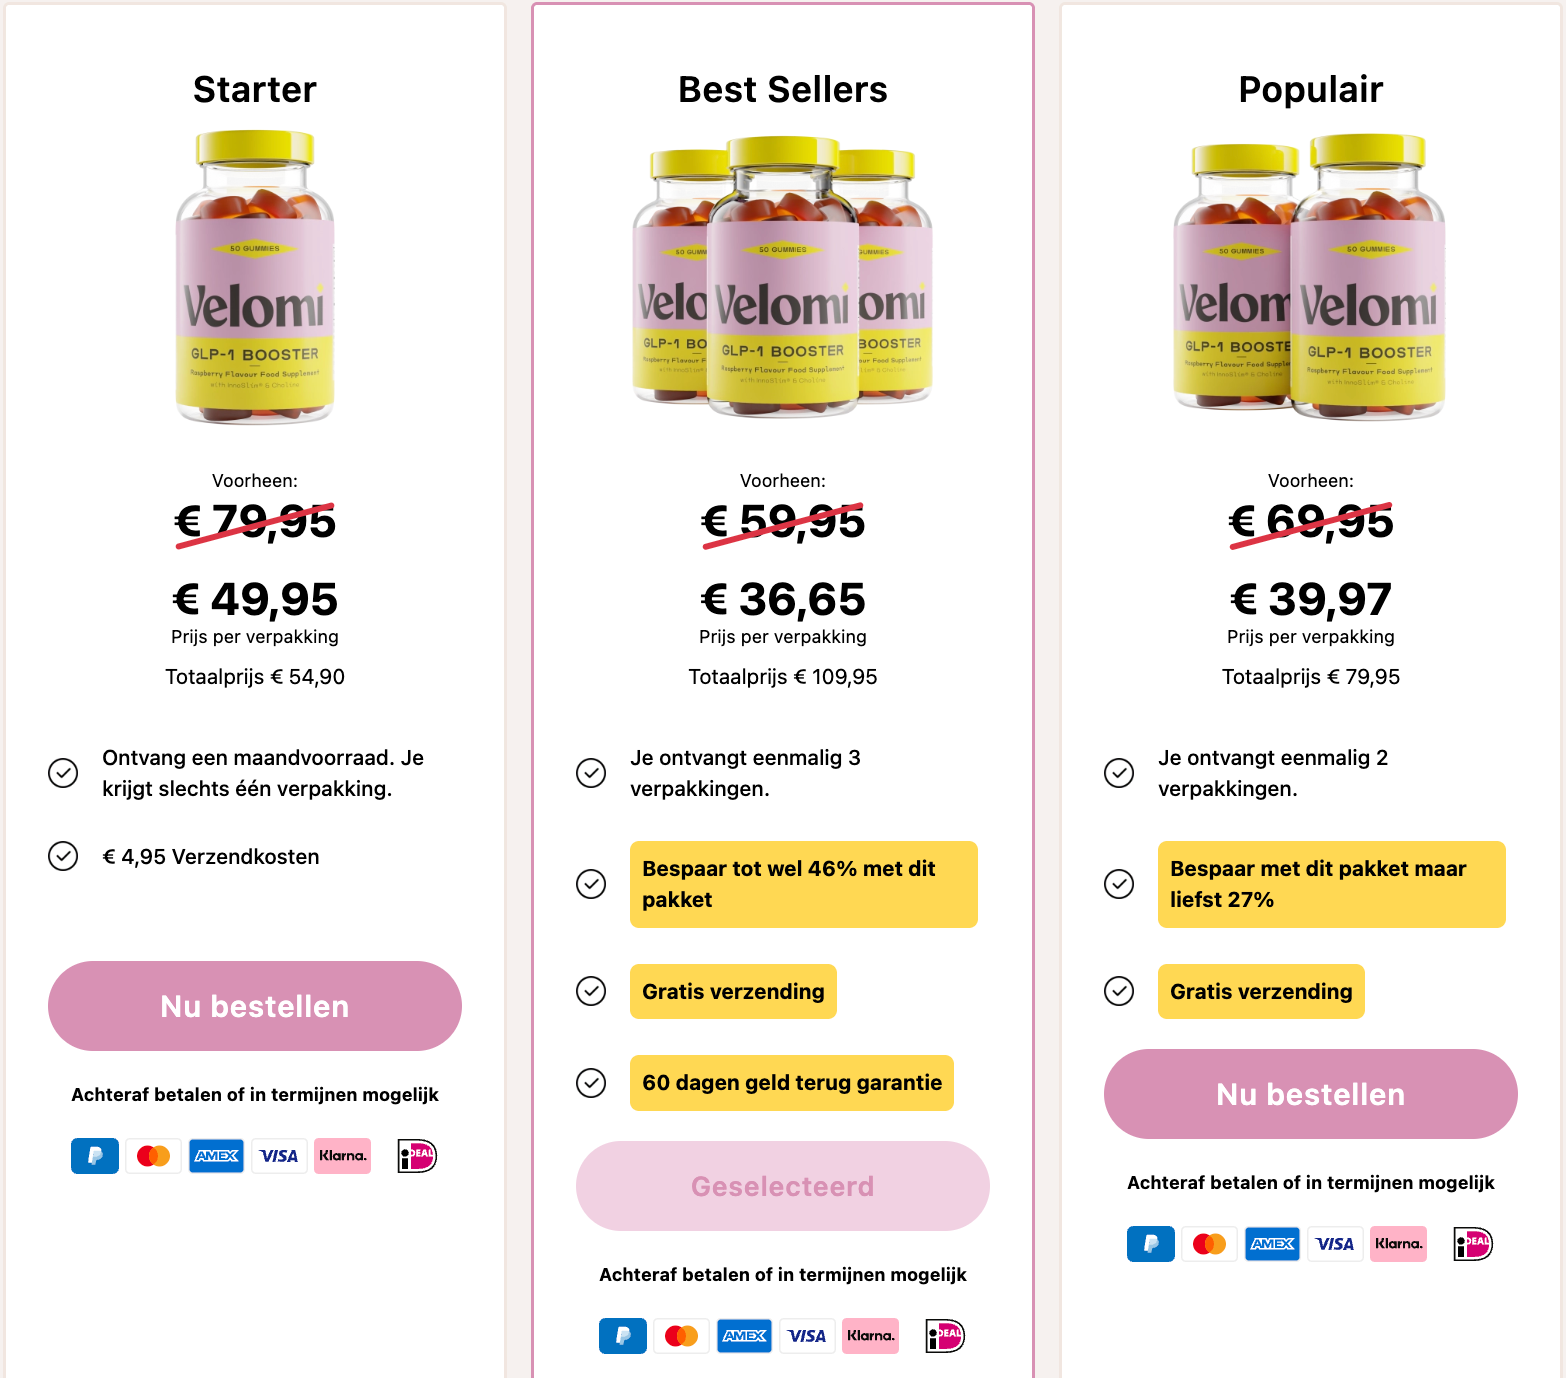Image resolution: width=1566 pixels, height=1378 pixels.
Task: Click the Geselecteerd button
Action: coord(782,1186)
